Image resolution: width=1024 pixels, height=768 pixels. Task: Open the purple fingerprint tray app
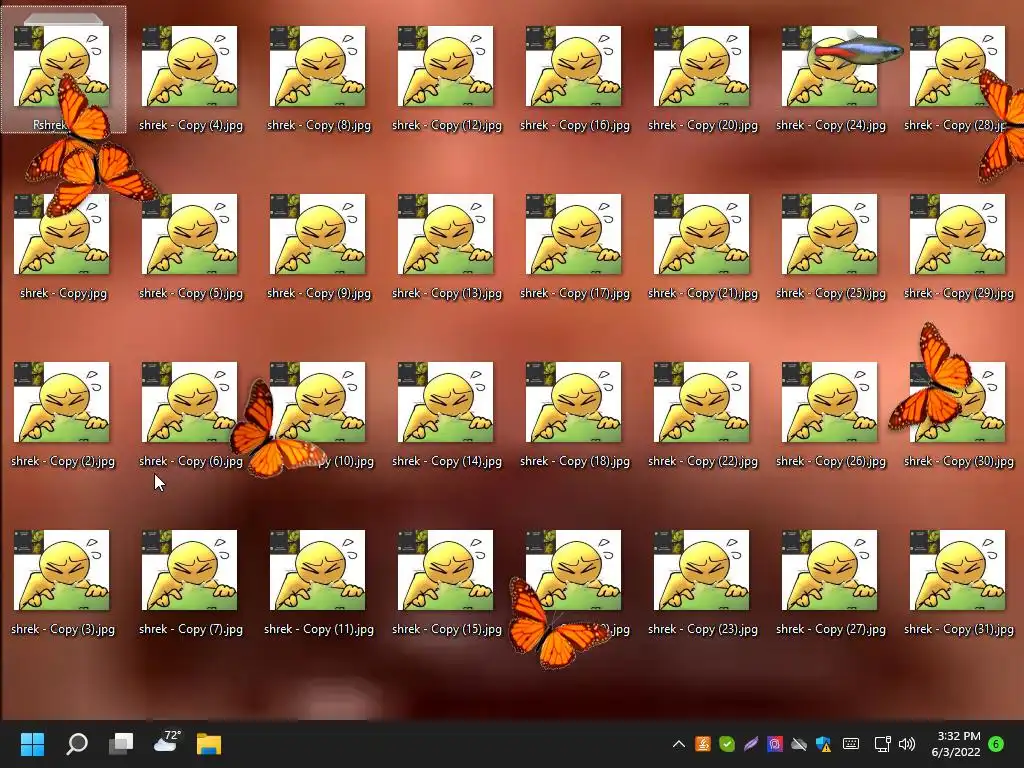point(775,744)
